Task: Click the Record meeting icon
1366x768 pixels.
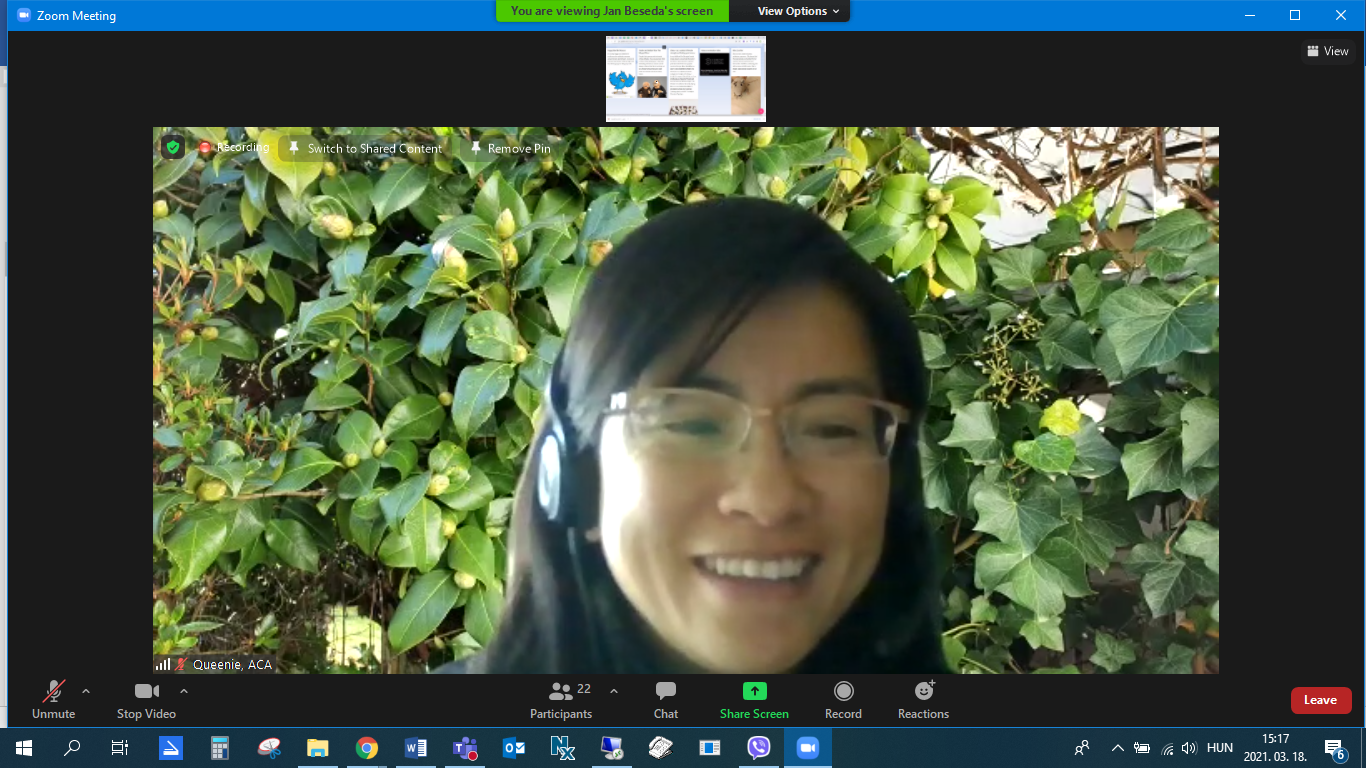Action: point(843,692)
